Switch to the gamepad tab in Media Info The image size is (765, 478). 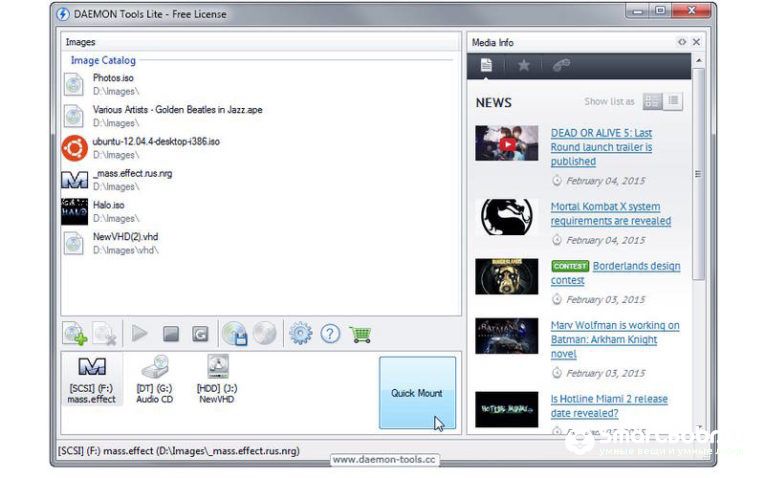tap(561, 65)
